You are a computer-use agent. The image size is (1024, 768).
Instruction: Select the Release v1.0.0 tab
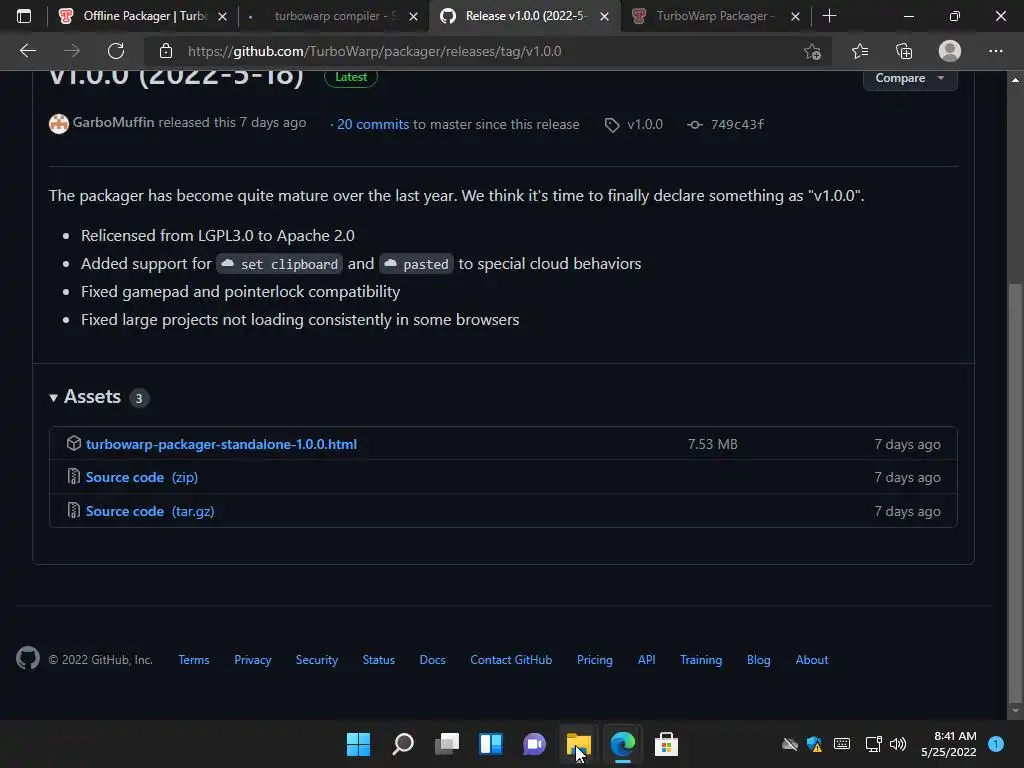[526, 16]
